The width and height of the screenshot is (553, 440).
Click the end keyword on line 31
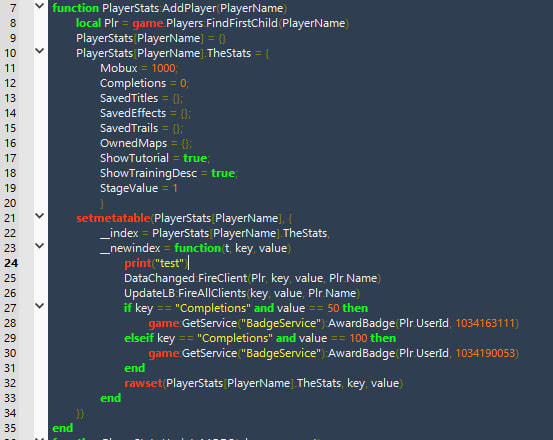tap(134, 368)
